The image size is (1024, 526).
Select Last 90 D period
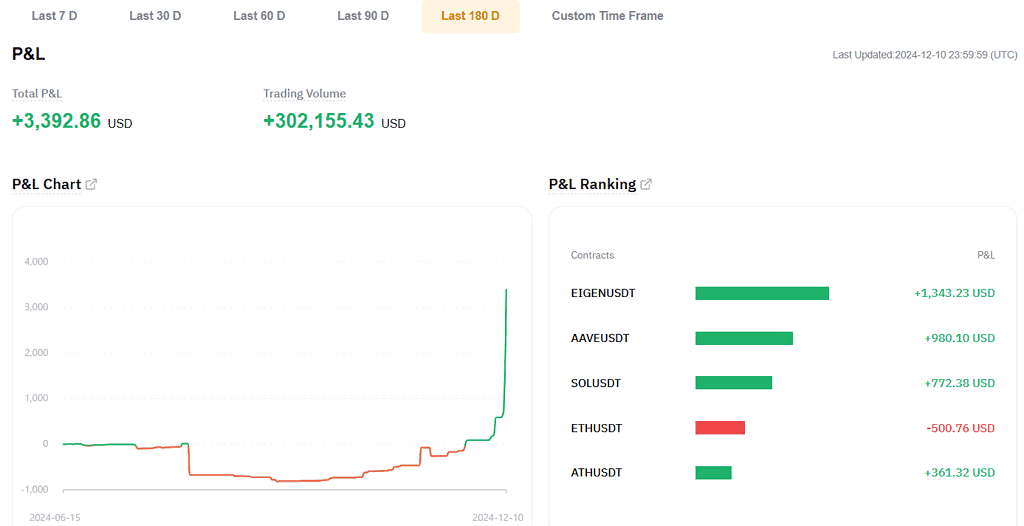[363, 16]
